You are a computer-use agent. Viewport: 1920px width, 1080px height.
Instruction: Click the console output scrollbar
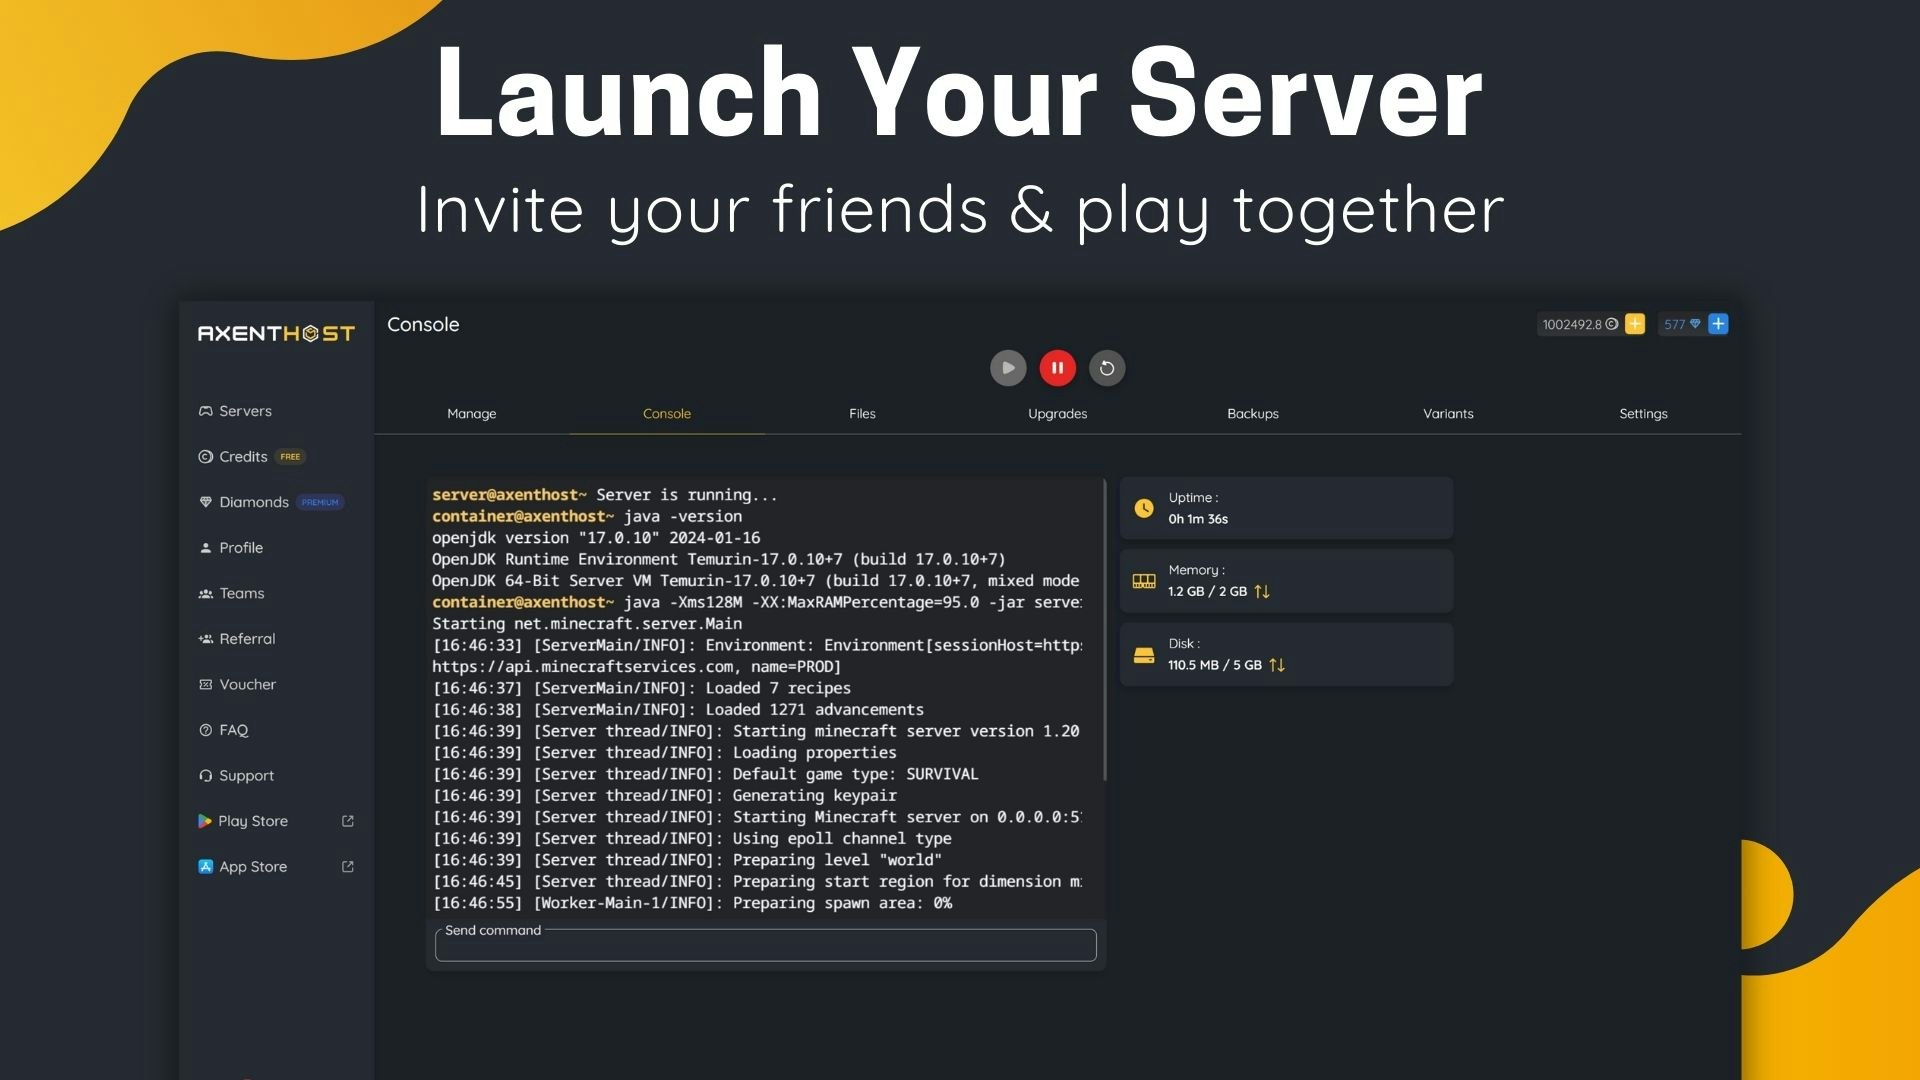coord(1104,630)
